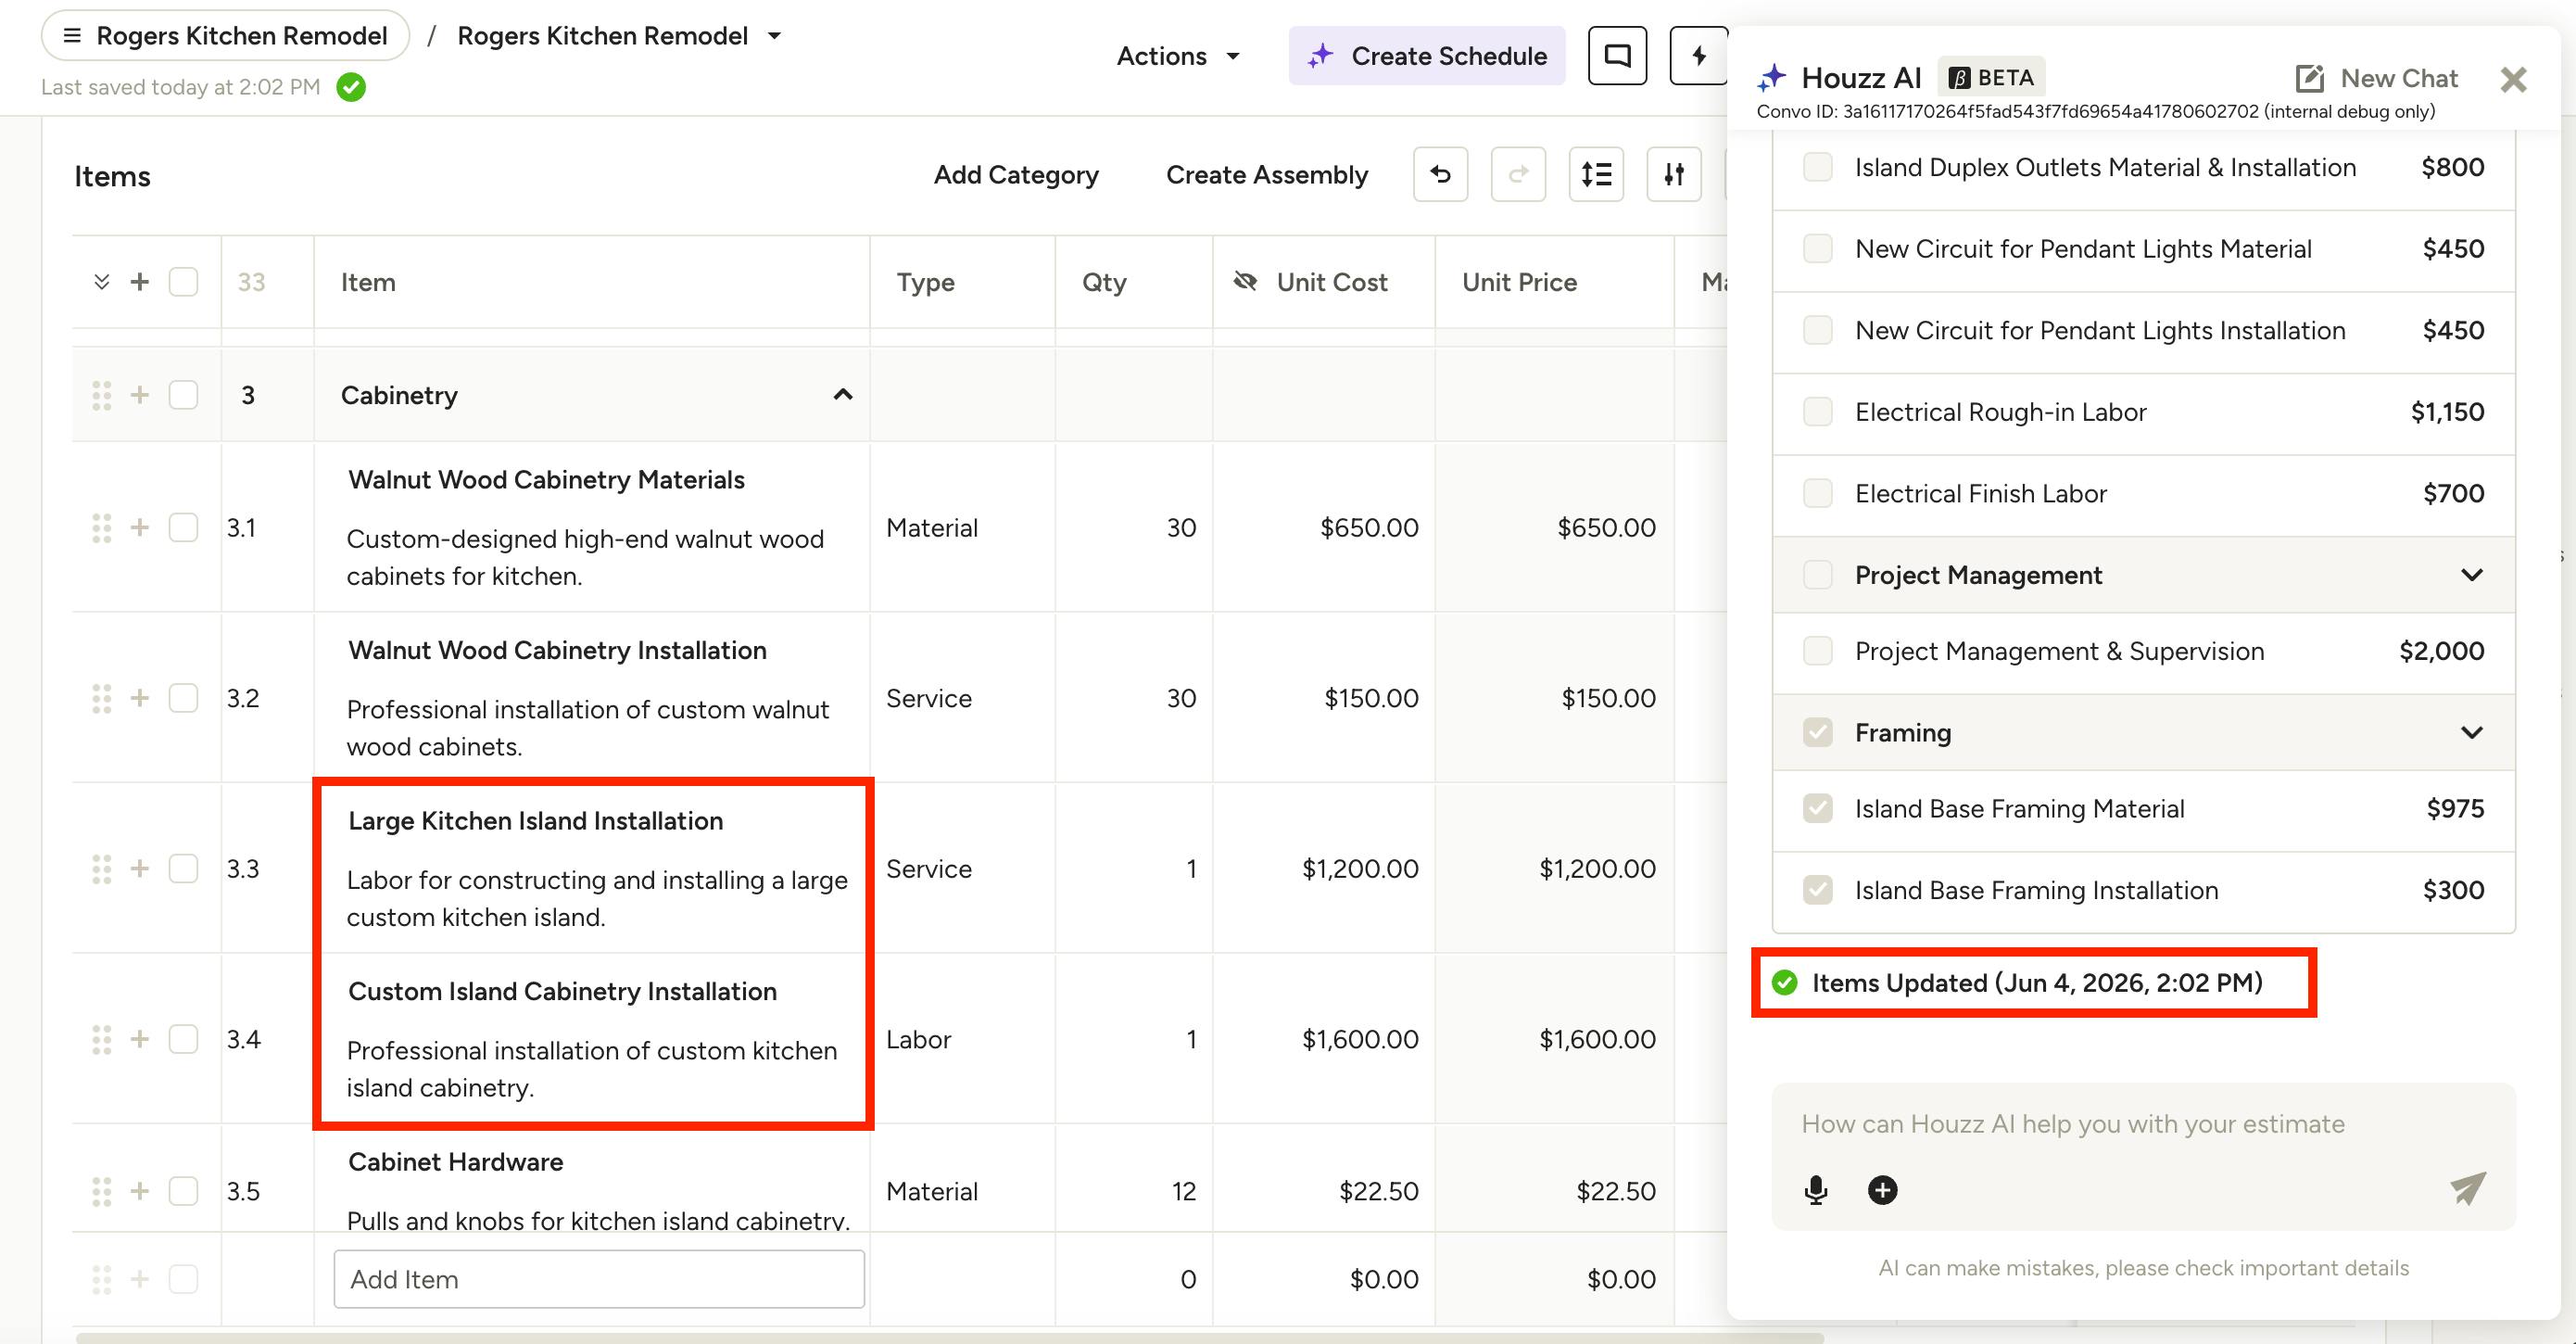Collapse all rows with double chevron icon

coord(101,282)
